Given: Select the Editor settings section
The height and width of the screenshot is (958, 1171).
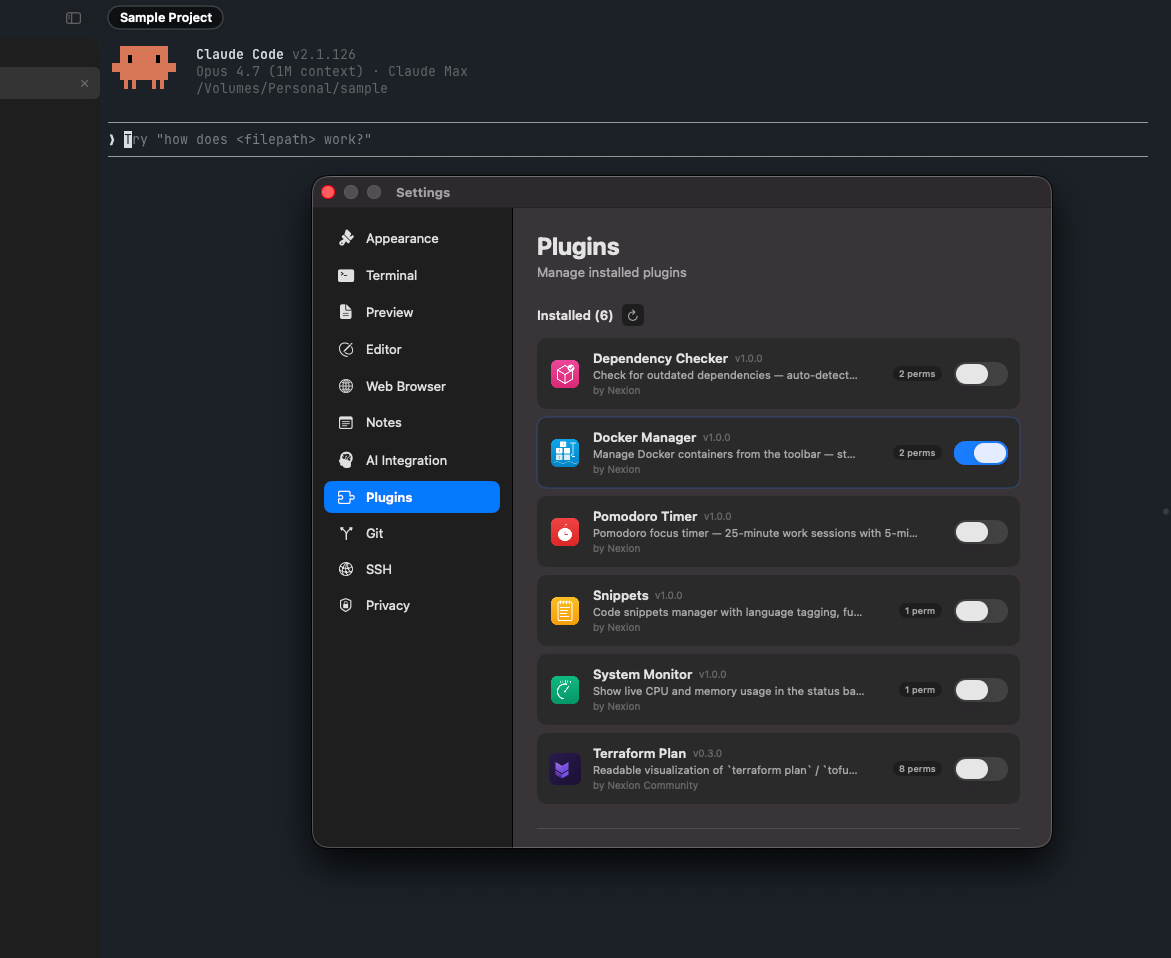Looking at the screenshot, I should pyautogui.click(x=411, y=349).
